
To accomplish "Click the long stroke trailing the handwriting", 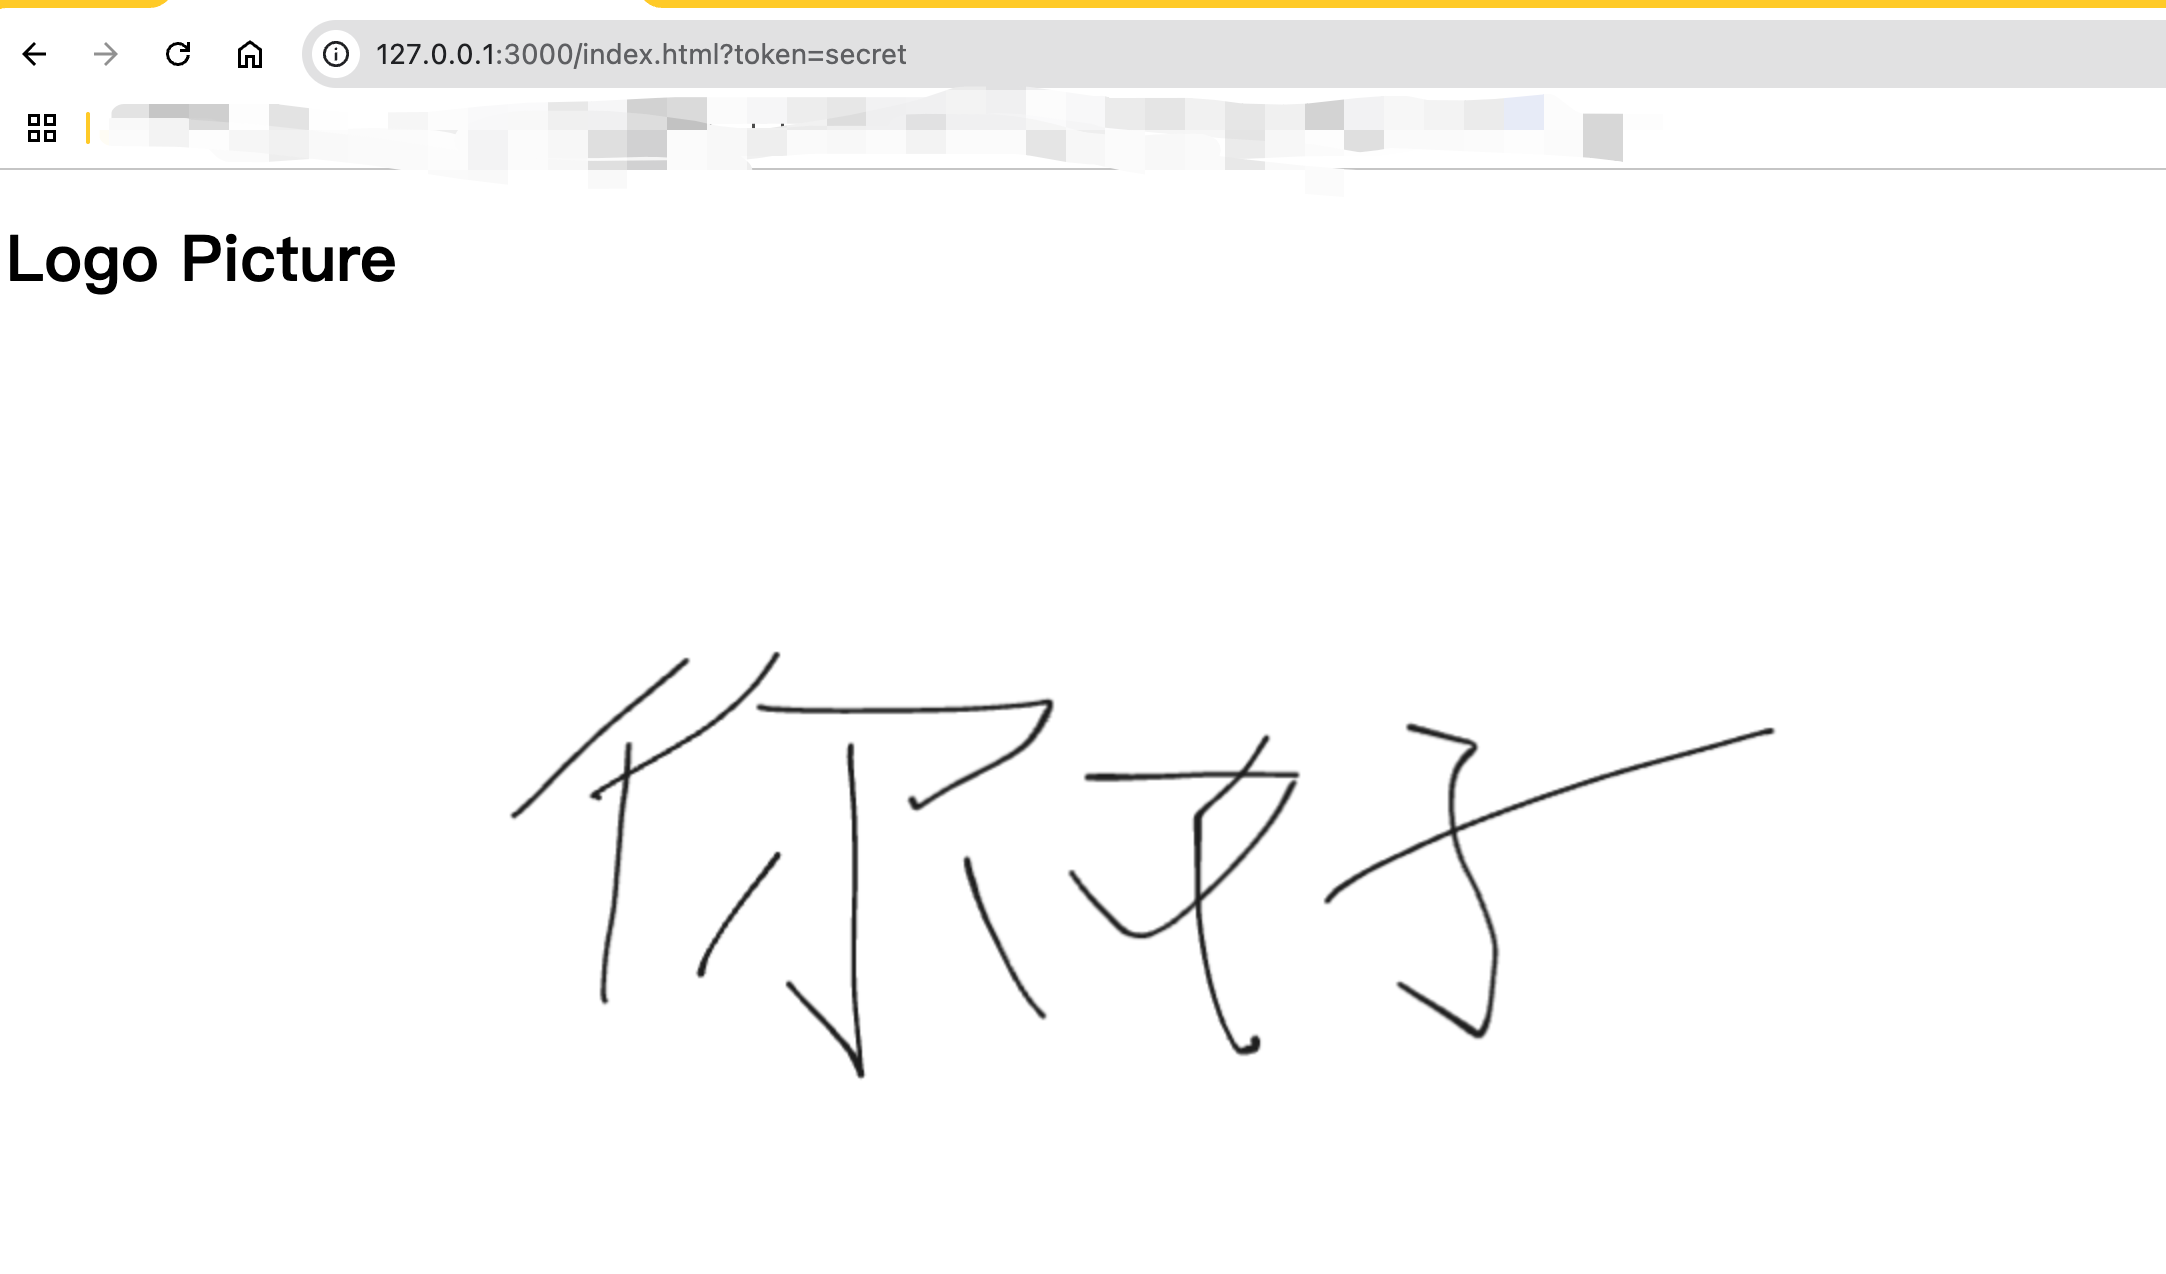I will pos(1650,765).
